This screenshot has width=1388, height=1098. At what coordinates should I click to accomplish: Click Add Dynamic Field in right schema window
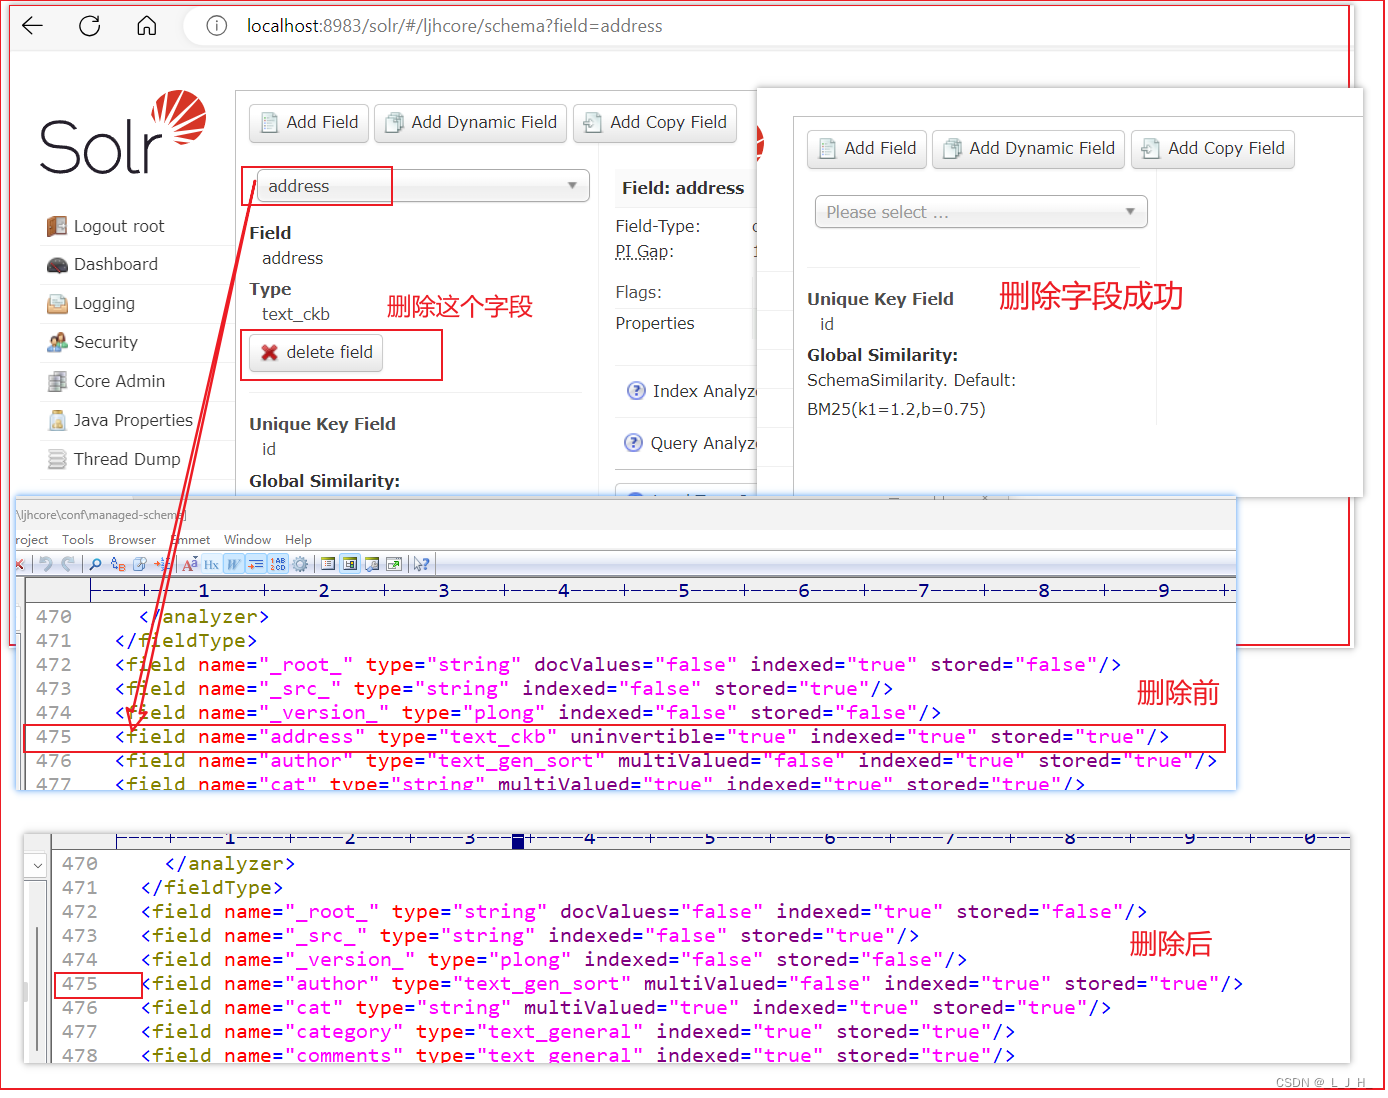point(1029,148)
